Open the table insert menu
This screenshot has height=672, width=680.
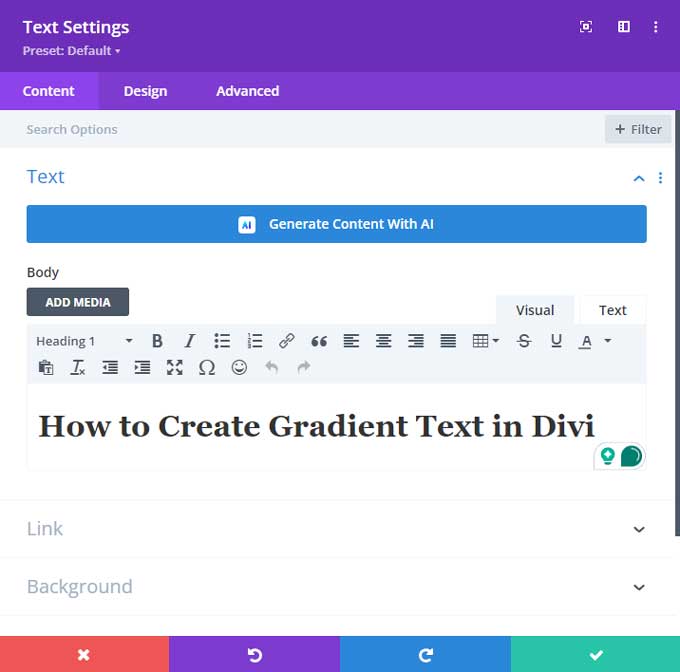[485, 341]
